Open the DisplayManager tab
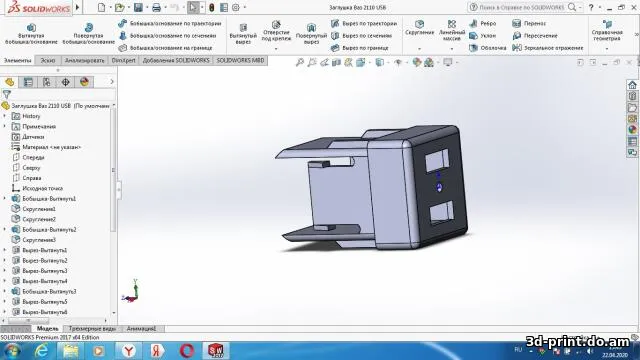The height and width of the screenshot is (360, 640). point(84,82)
